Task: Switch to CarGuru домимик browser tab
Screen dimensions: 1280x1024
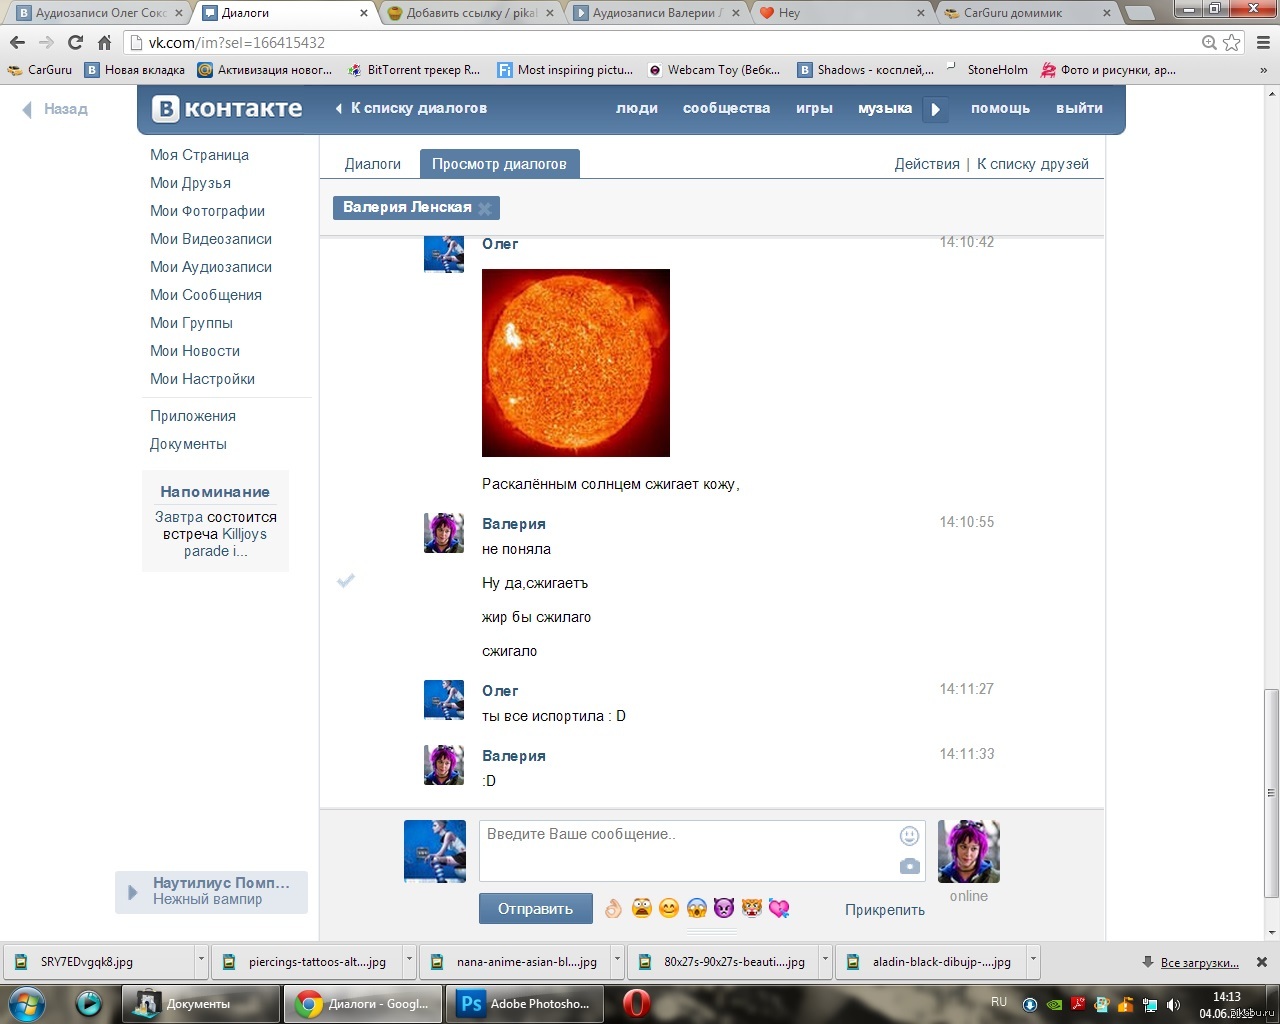Action: (x=1027, y=13)
